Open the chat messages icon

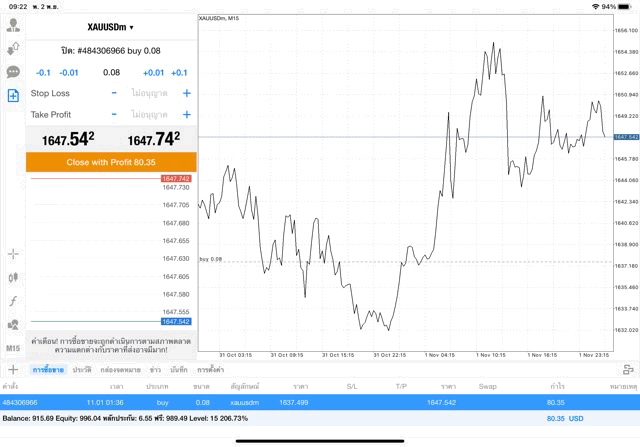(13, 72)
